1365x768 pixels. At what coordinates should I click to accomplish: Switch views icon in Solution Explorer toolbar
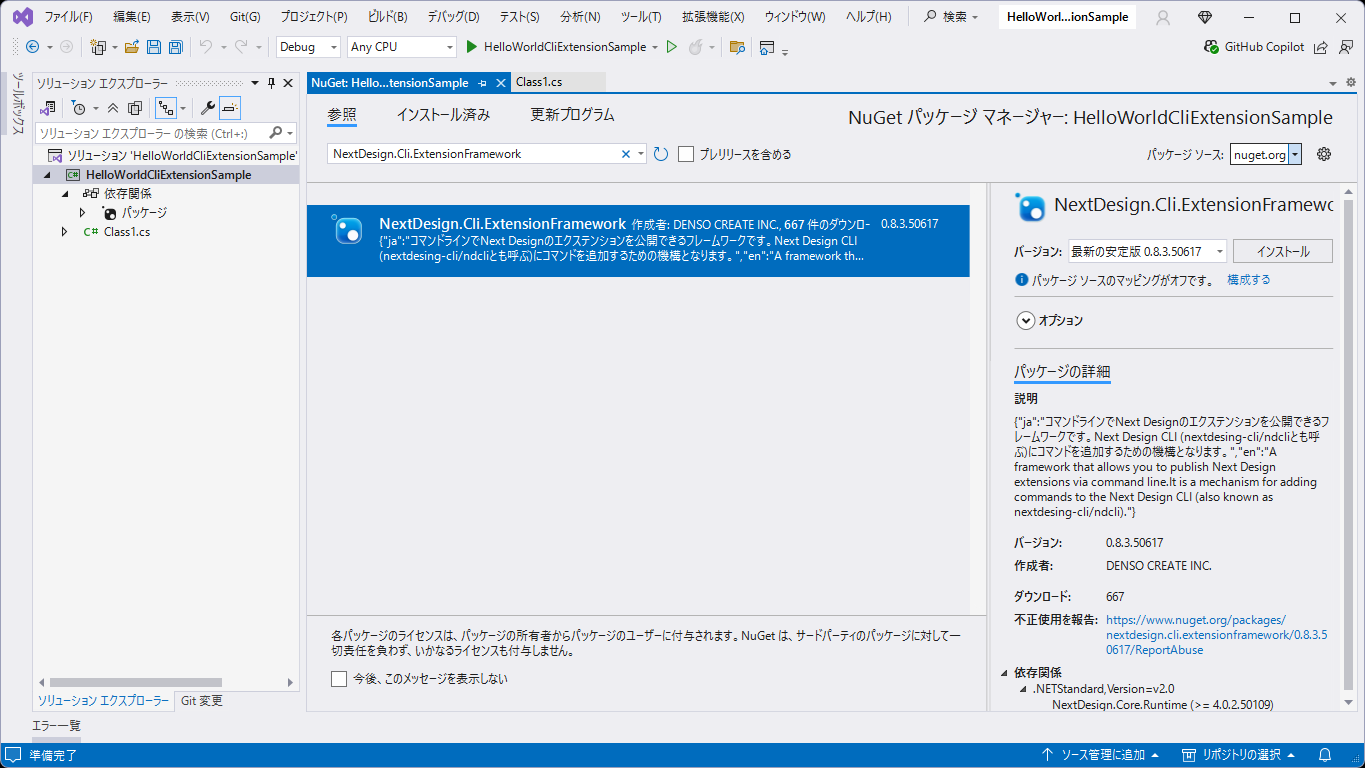point(47,108)
